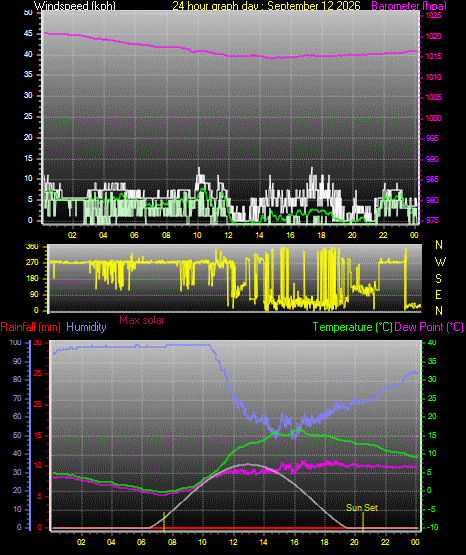
Task: Select the 90 value on the blue humidity axis
Action: pos(17,361)
